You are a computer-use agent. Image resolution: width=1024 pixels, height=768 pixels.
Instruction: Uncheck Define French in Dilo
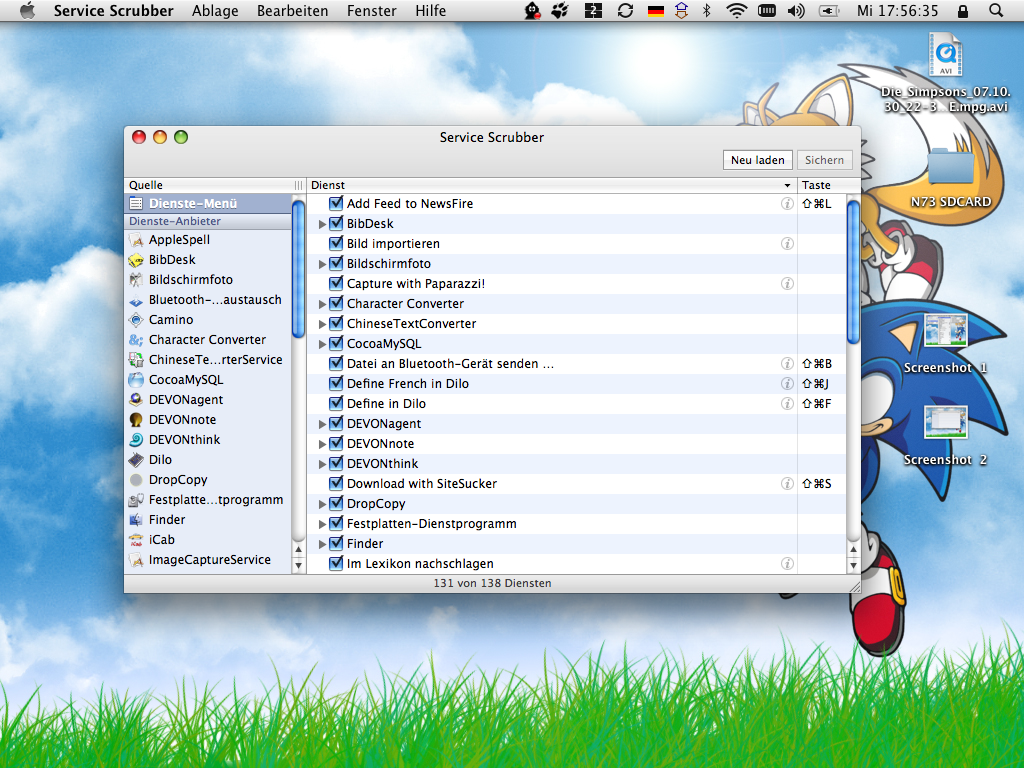point(336,383)
